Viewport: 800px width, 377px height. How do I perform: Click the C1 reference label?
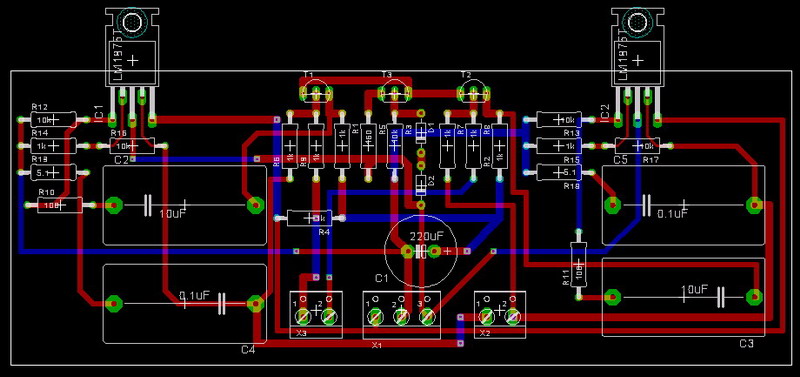tap(382, 279)
